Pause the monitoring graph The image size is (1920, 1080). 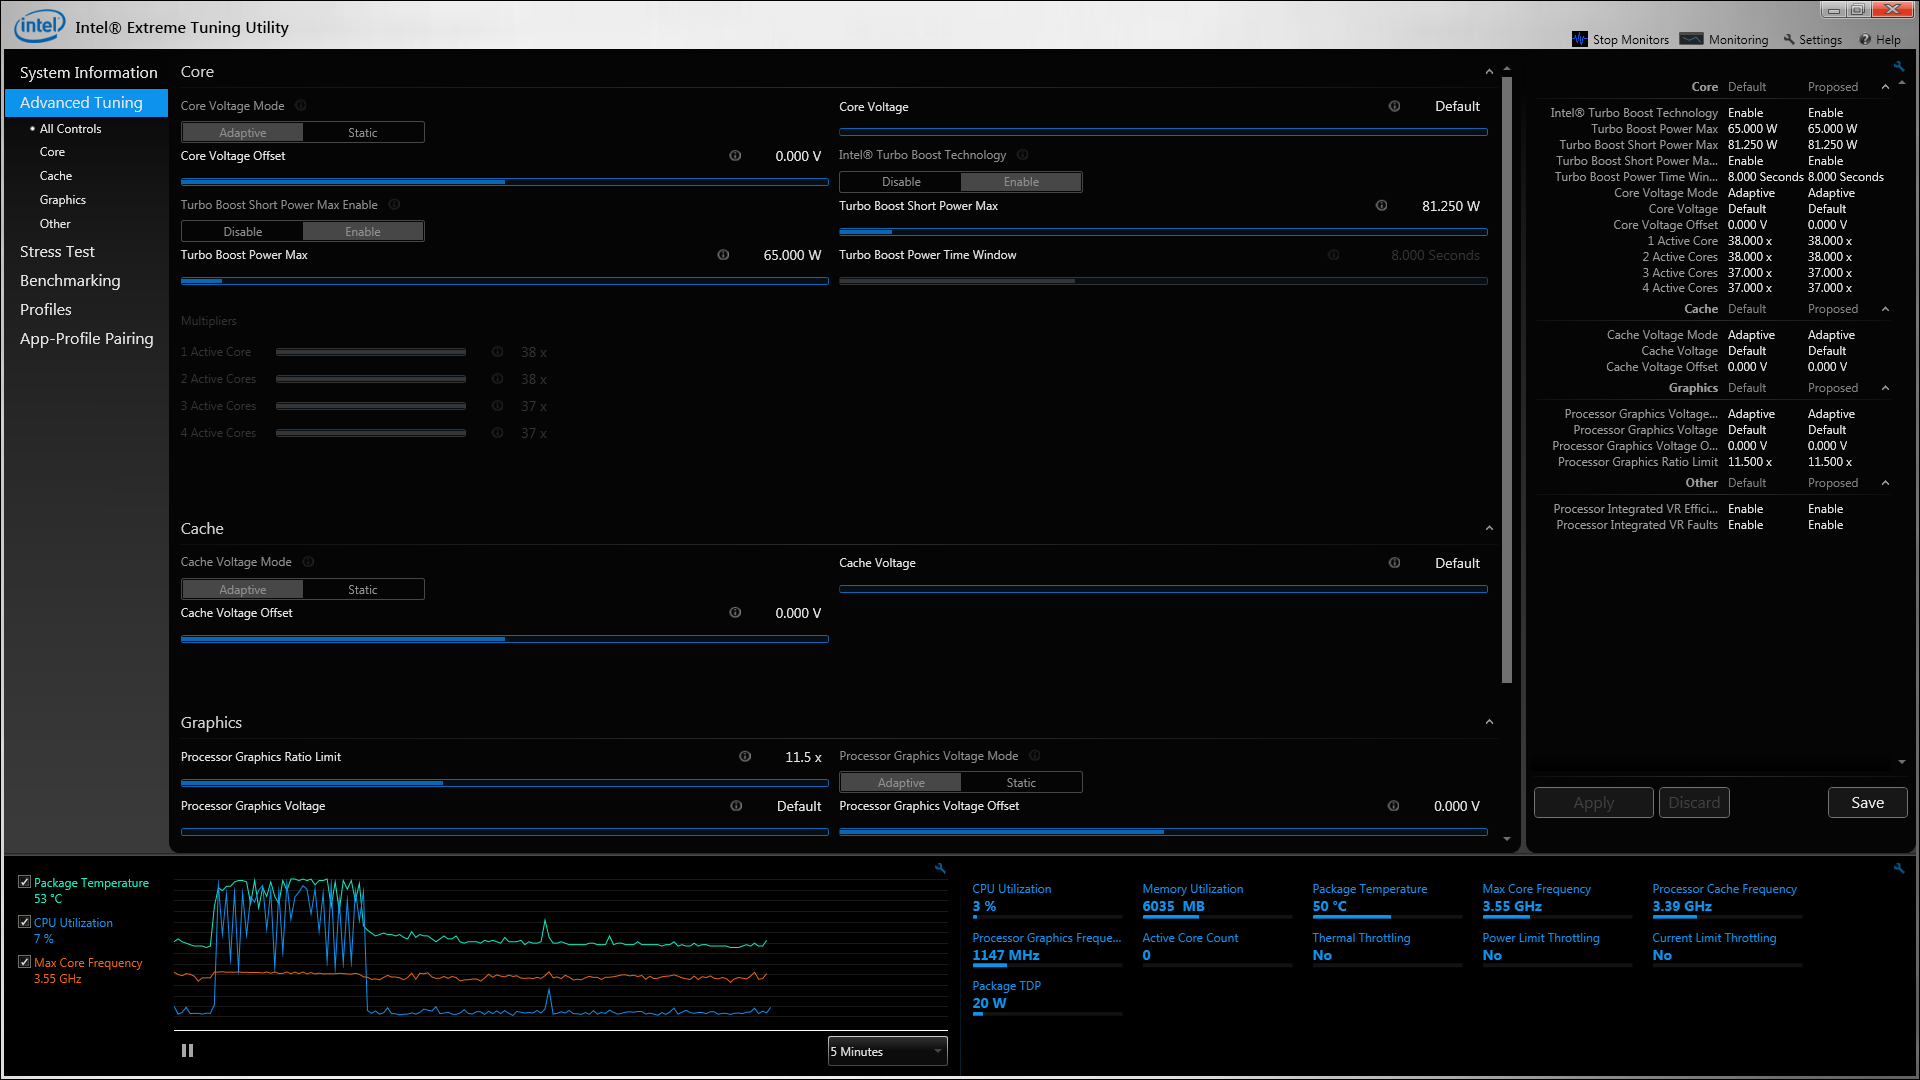coord(187,1051)
